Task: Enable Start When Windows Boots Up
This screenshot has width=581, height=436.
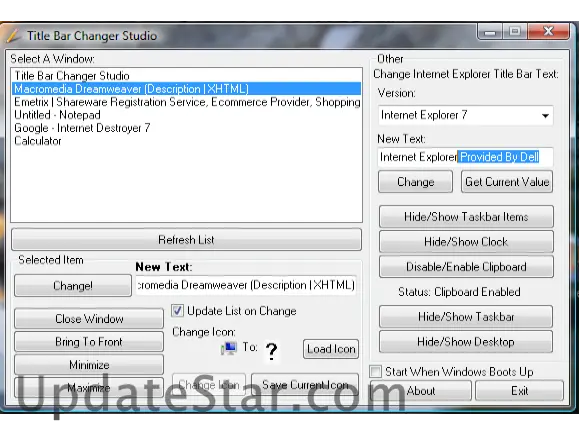Action: point(375,371)
